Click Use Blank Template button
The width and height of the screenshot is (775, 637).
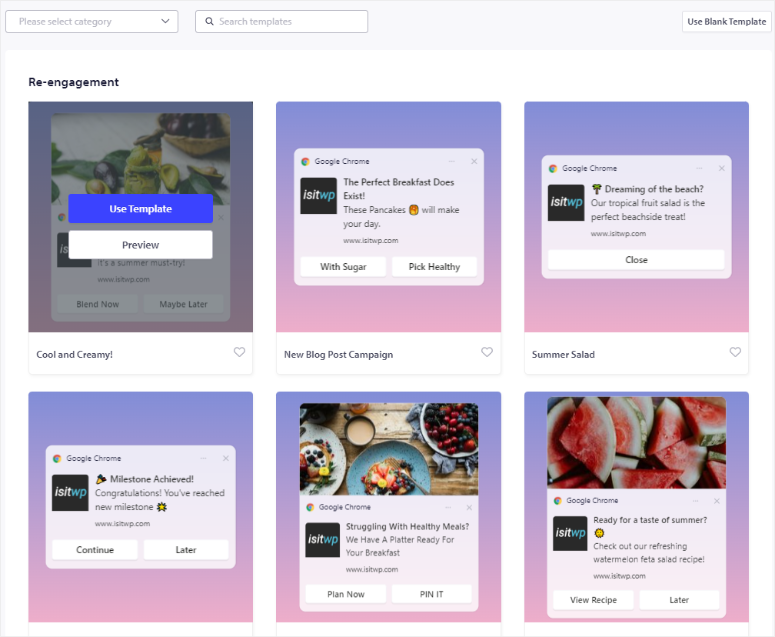click(x=726, y=22)
